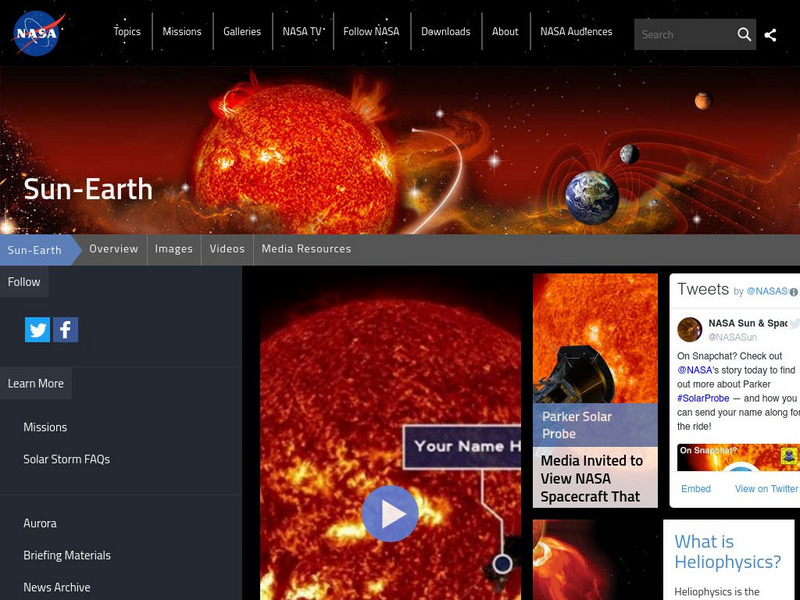This screenshot has height=600, width=800.
Task: Open the Solar Storm FAQs link
Action: coord(66,459)
